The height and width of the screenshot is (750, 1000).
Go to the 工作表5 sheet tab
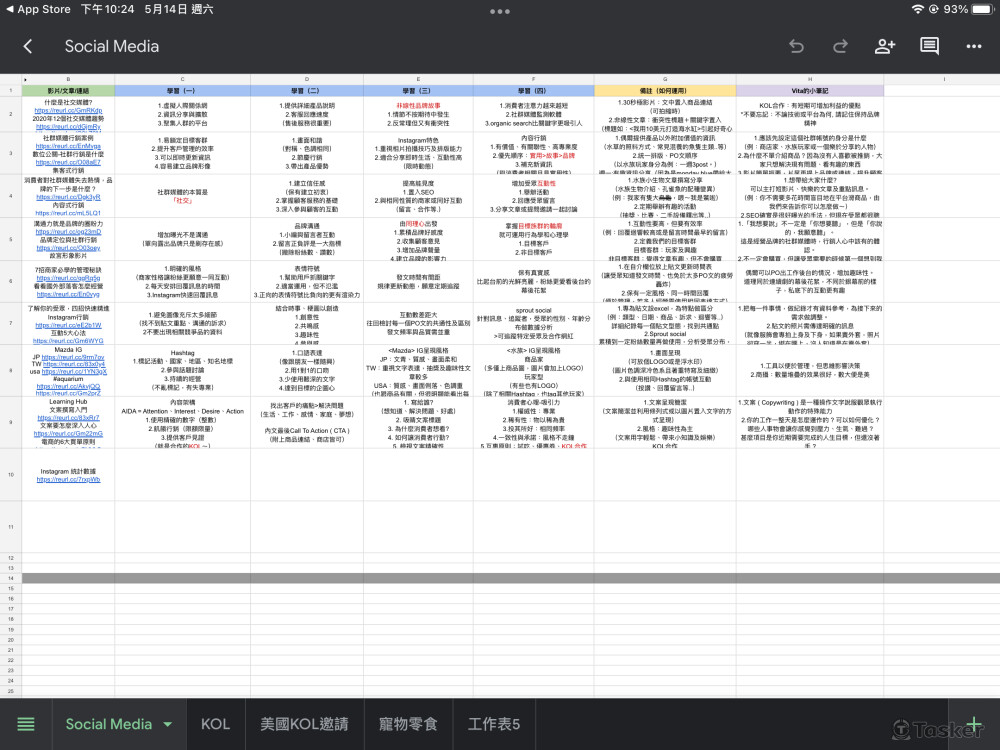point(494,724)
